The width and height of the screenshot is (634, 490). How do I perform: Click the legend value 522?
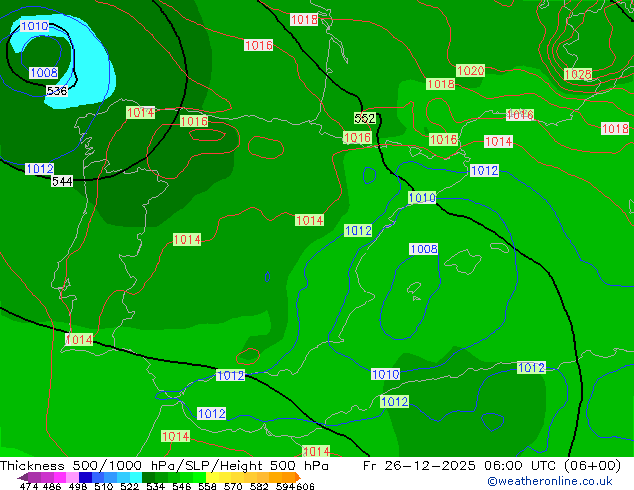click(x=129, y=486)
